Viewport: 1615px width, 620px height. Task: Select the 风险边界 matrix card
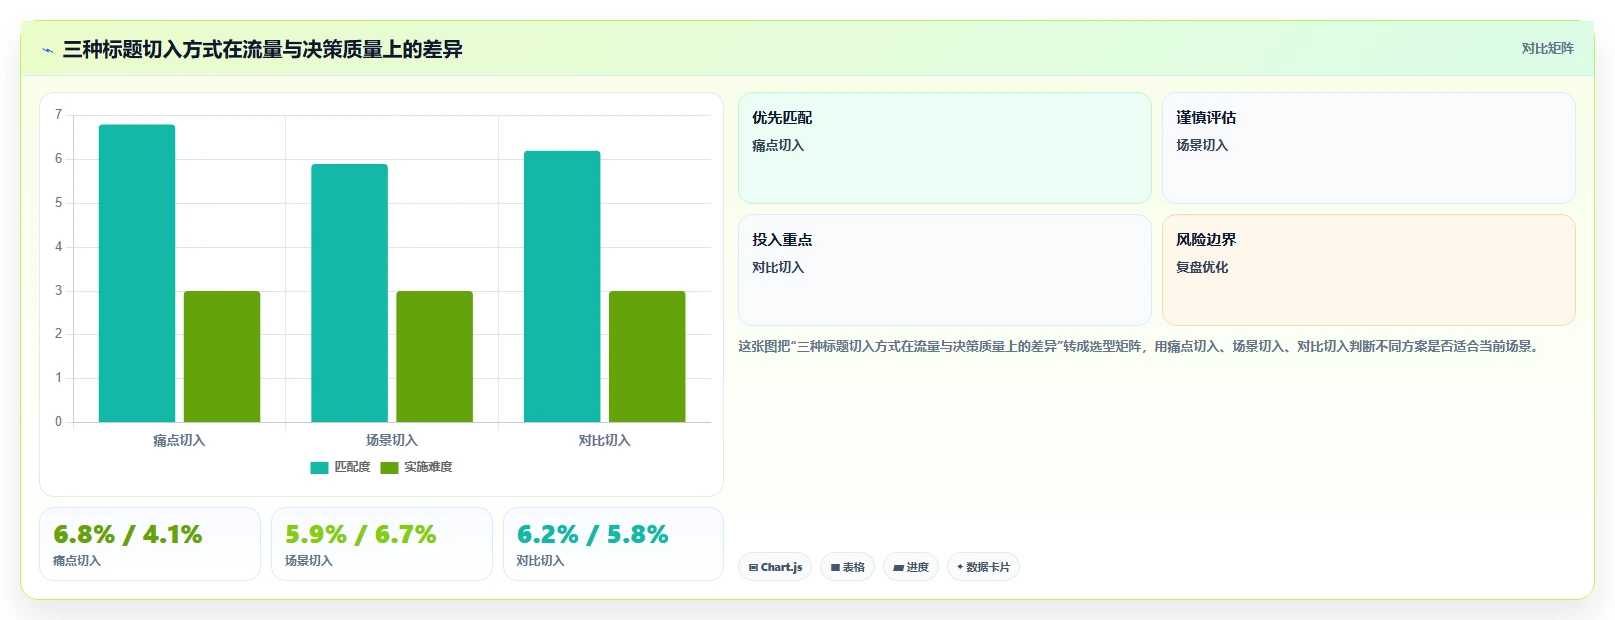point(1369,270)
